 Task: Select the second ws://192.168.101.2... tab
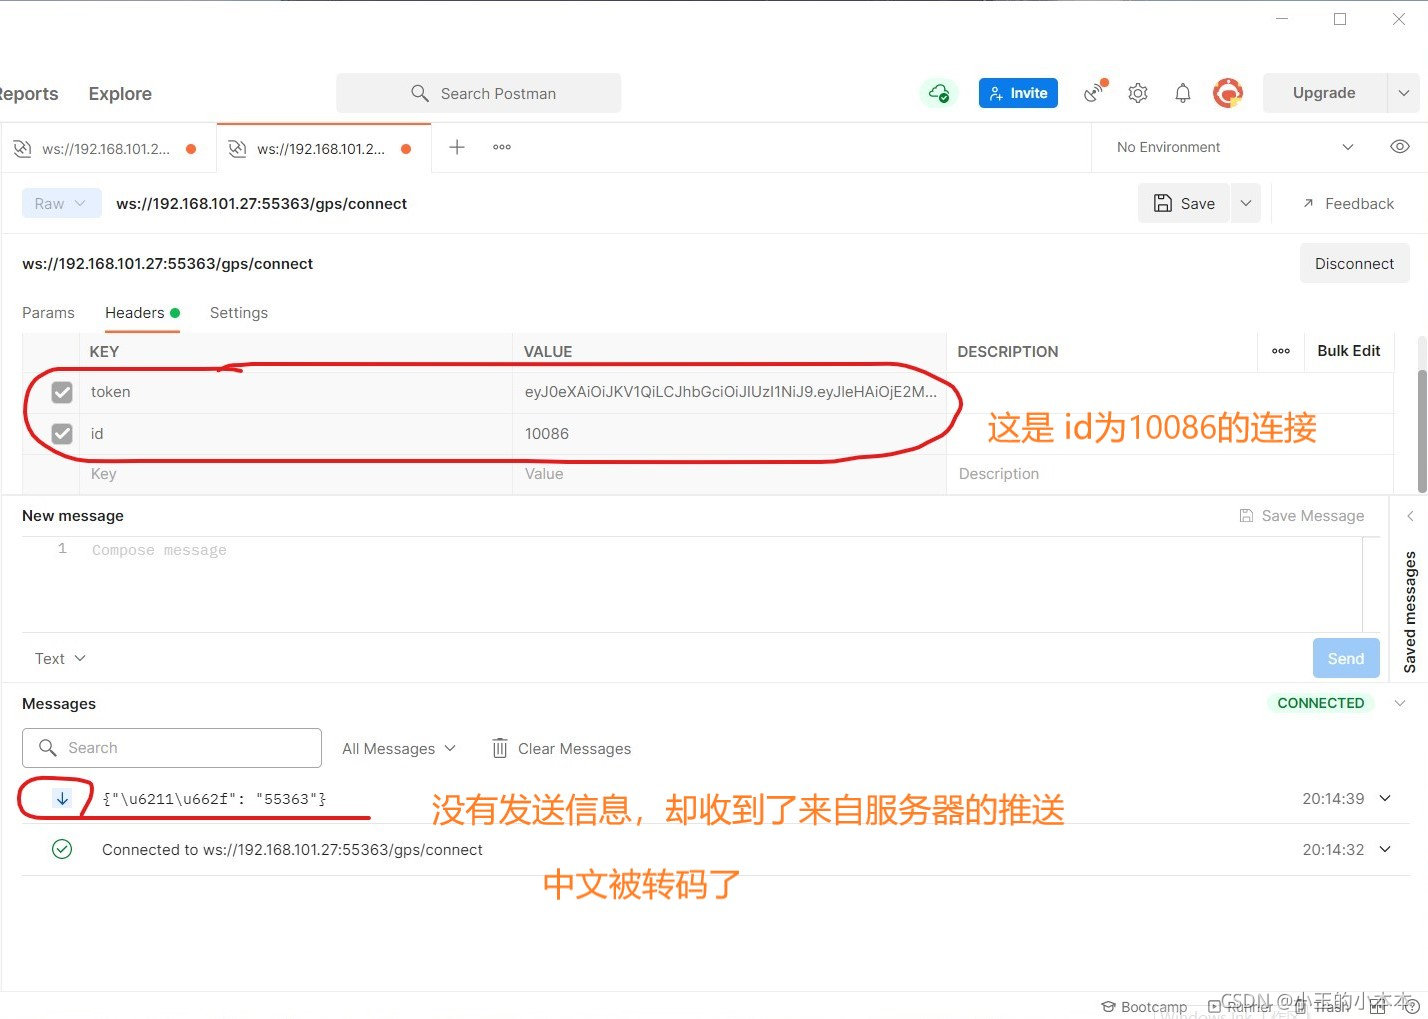(x=323, y=149)
